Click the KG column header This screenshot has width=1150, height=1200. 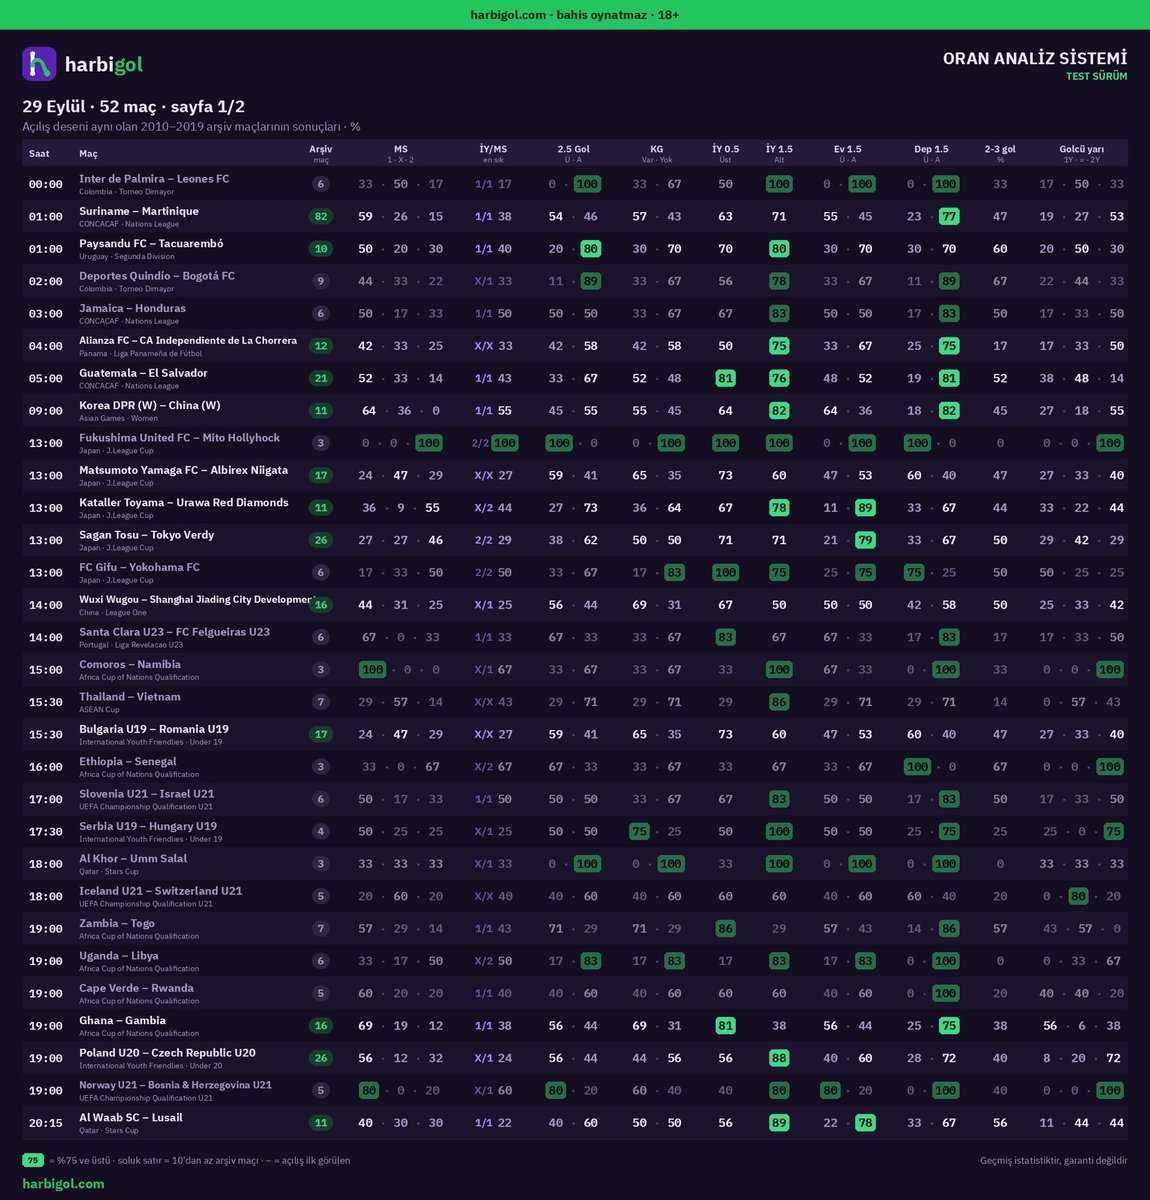(x=656, y=153)
